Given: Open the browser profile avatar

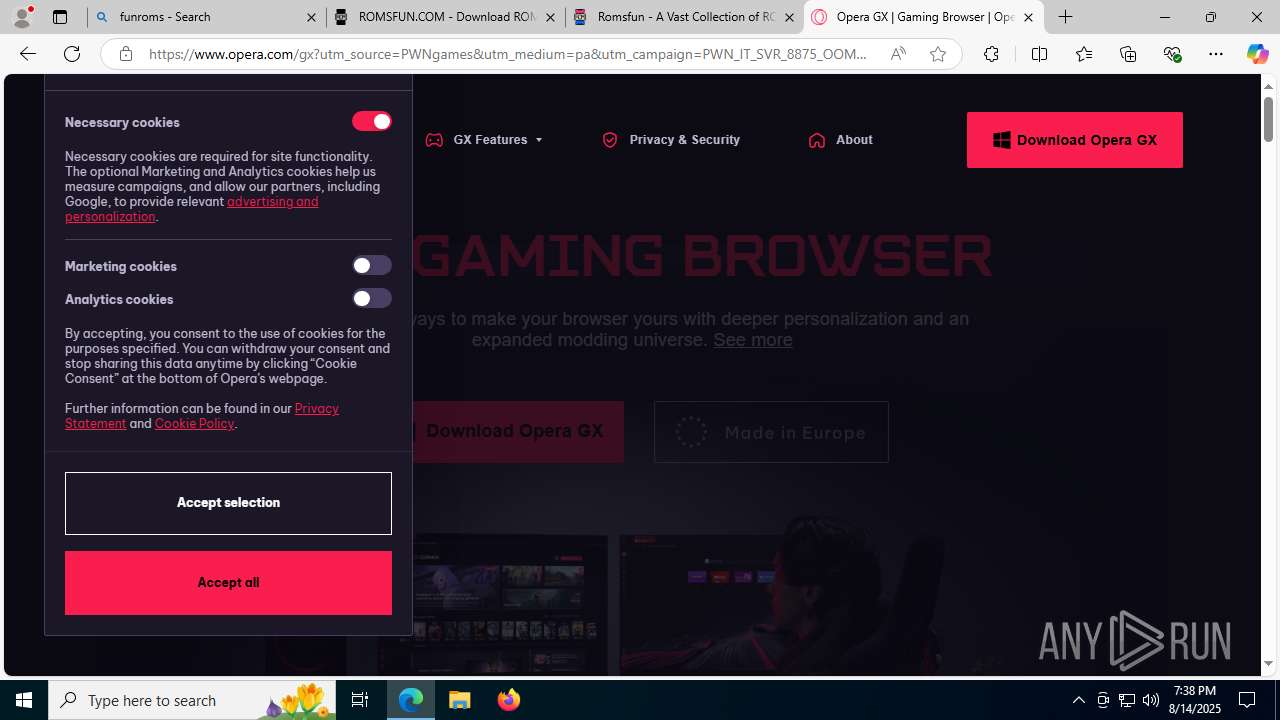Looking at the screenshot, I should (x=22, y=17).
